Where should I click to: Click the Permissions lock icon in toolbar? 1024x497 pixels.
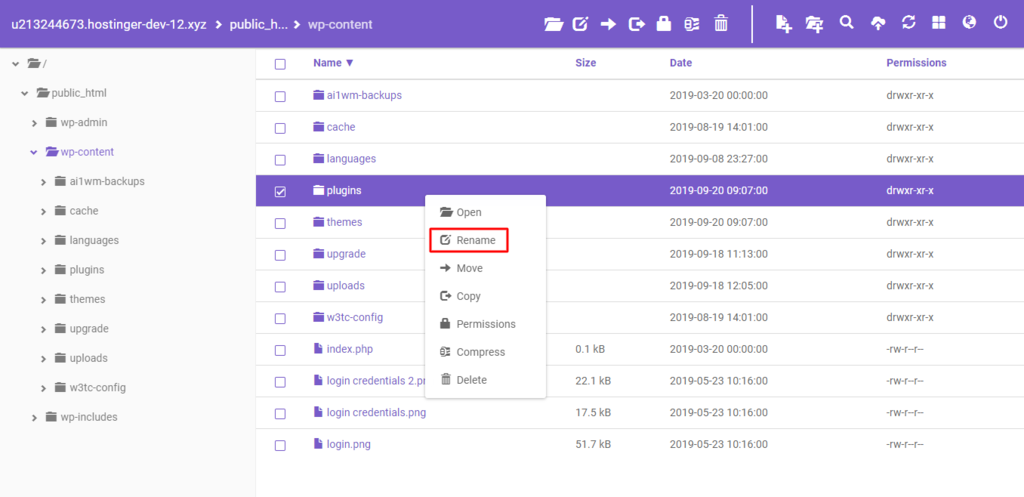[663, 23]
